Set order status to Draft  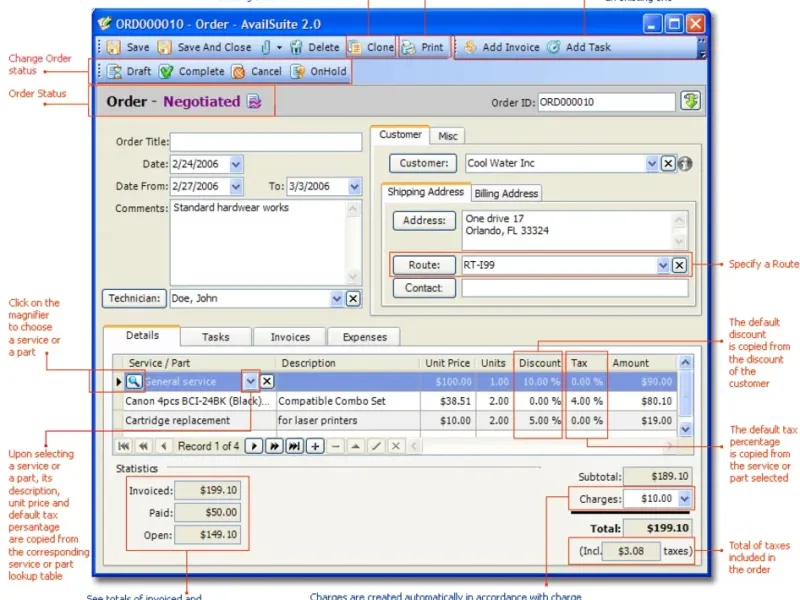pos(130,71)
